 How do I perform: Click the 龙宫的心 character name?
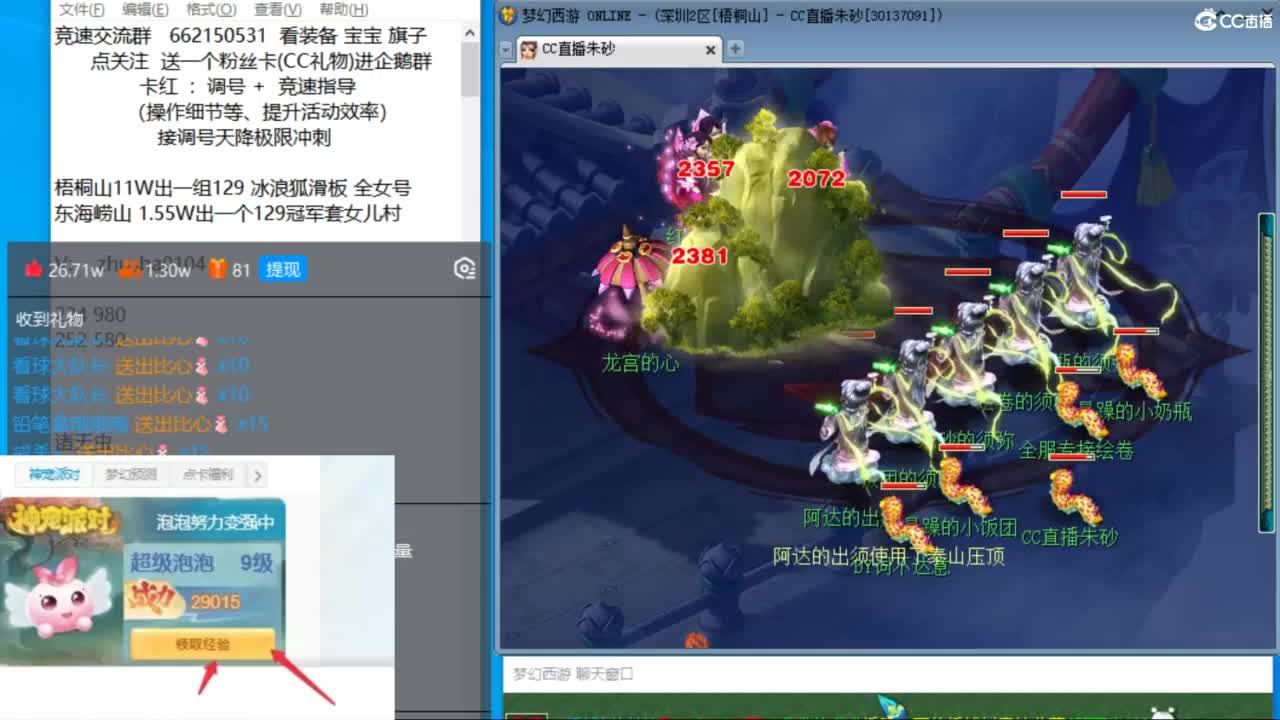click(x=640, y=363)
